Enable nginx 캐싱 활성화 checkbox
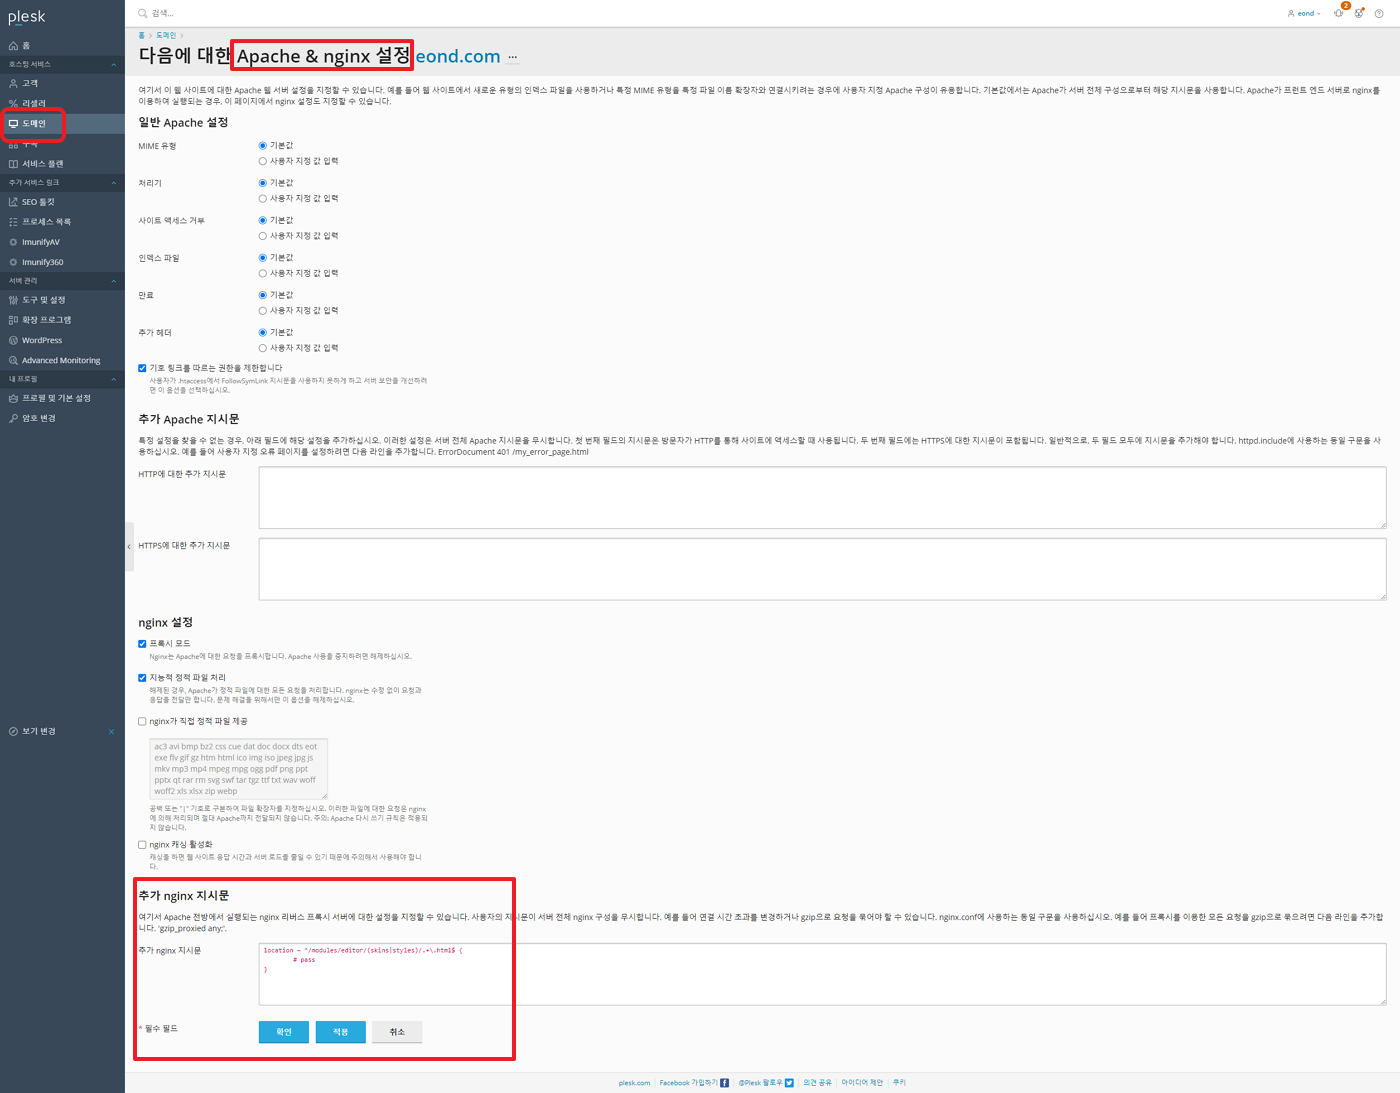This screenshot has height=1093, width=1400. pyautogui.click(x=142, y=845)
